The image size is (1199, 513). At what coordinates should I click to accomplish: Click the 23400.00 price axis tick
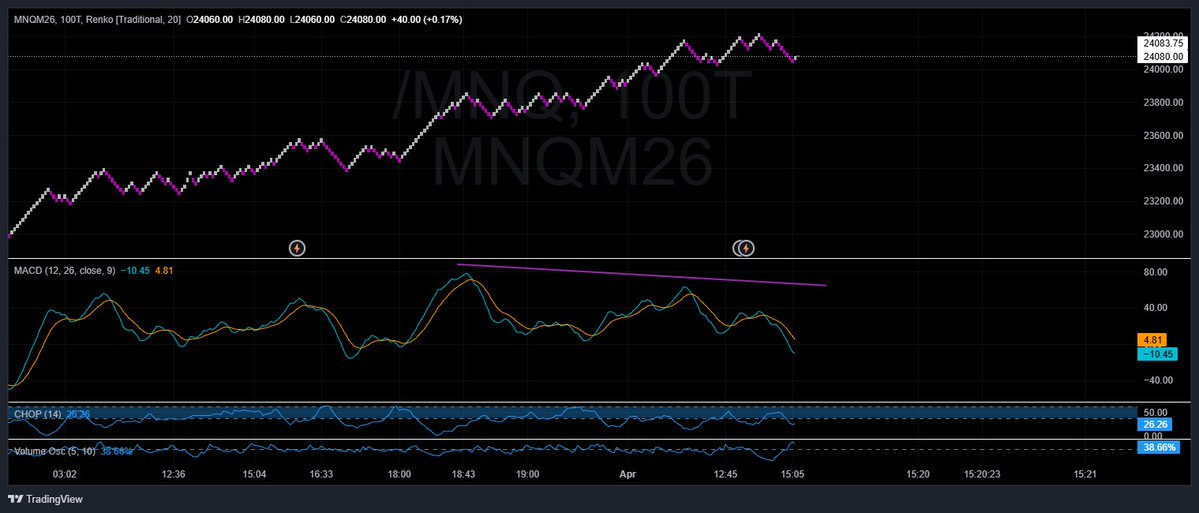[x=1163, y=168]
